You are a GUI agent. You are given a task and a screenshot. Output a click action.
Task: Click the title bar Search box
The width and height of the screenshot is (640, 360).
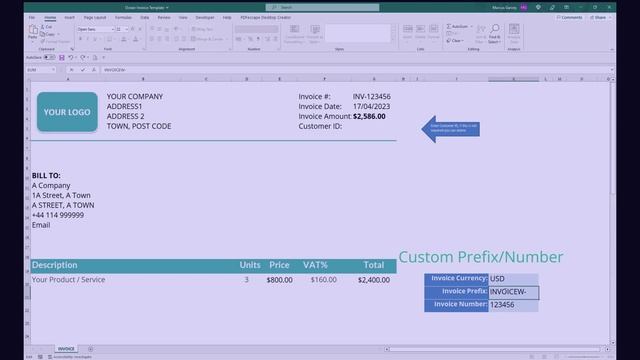(322, 7)
